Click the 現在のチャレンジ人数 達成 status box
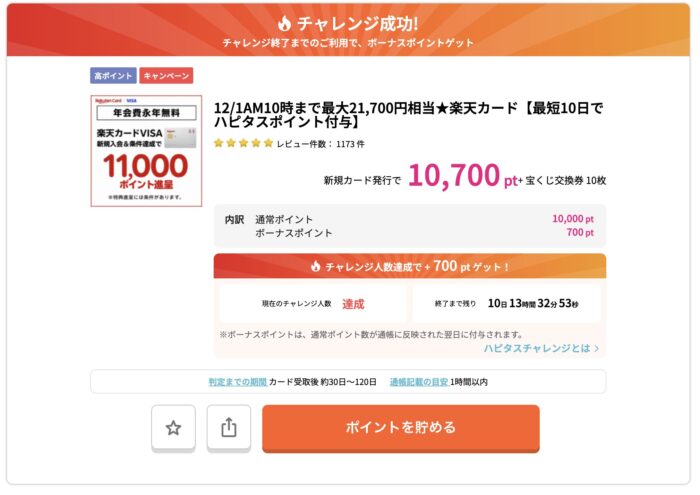Screen dimensions: 700x495 pyautogui.click(x=313, y=303)
